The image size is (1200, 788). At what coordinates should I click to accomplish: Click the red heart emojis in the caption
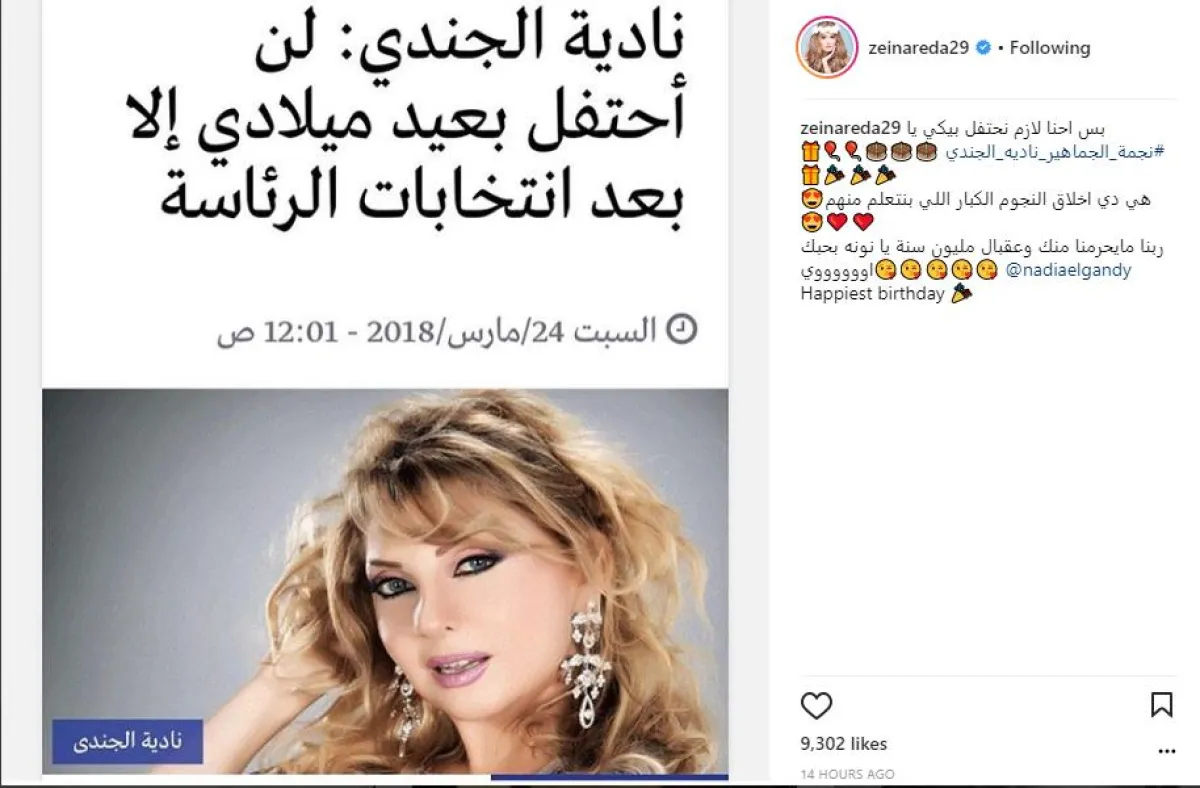click(850, 222)
